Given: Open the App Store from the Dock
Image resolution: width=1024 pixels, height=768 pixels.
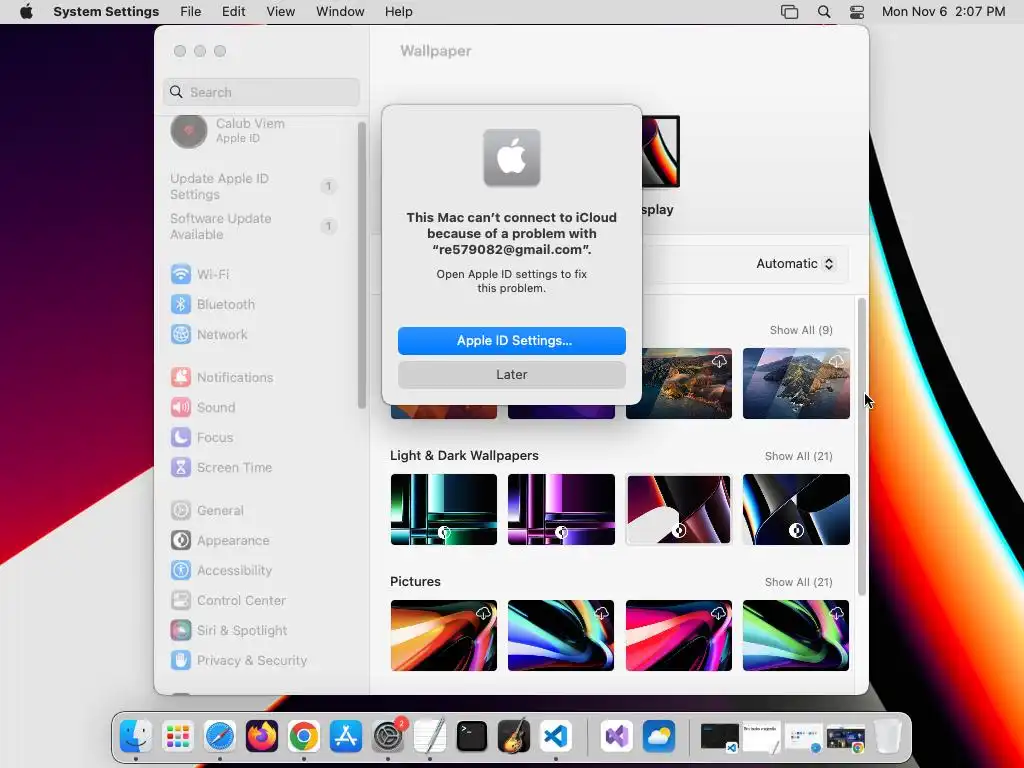Looking at the screenshot, I should (x=345, y=737).
